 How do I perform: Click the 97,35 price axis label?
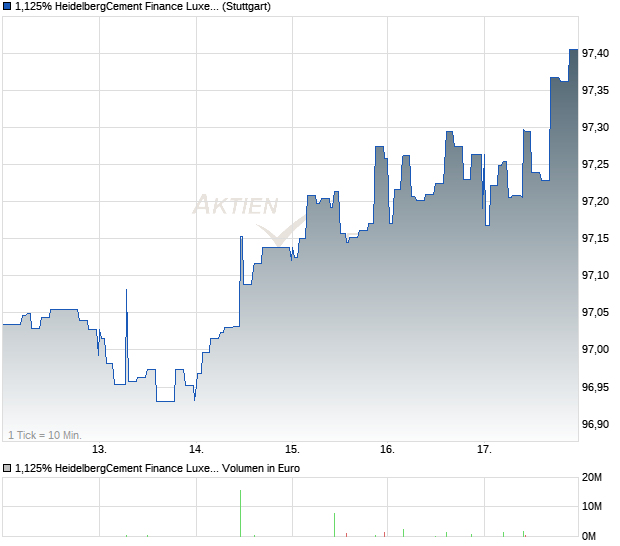pos(595,90)
